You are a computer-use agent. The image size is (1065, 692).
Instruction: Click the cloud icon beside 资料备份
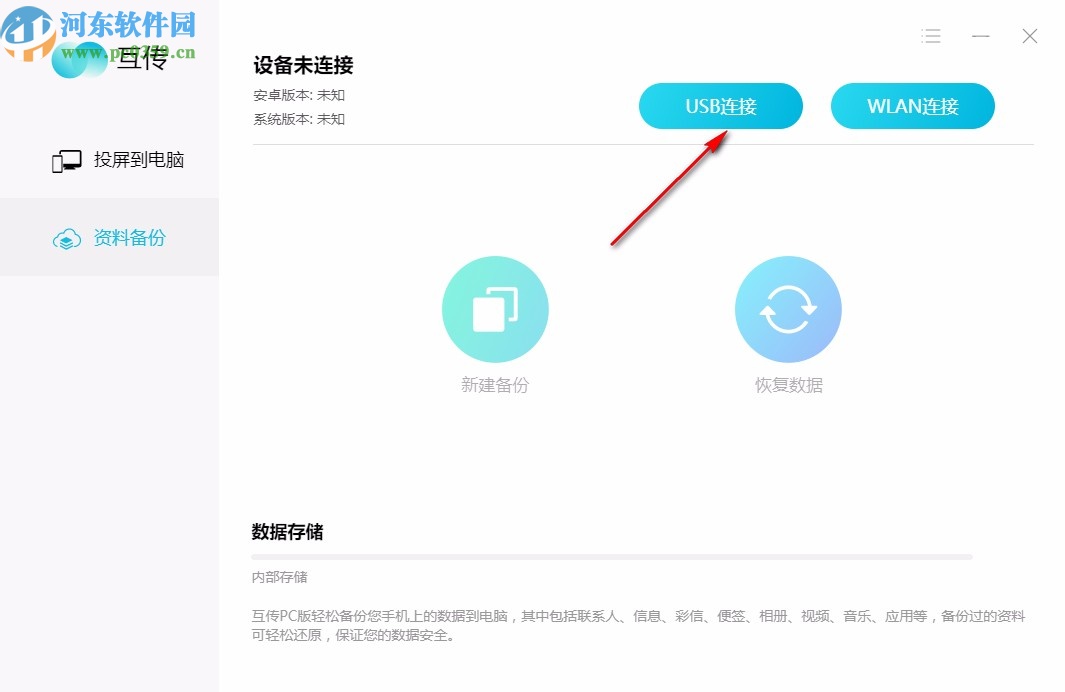(66, 238)
